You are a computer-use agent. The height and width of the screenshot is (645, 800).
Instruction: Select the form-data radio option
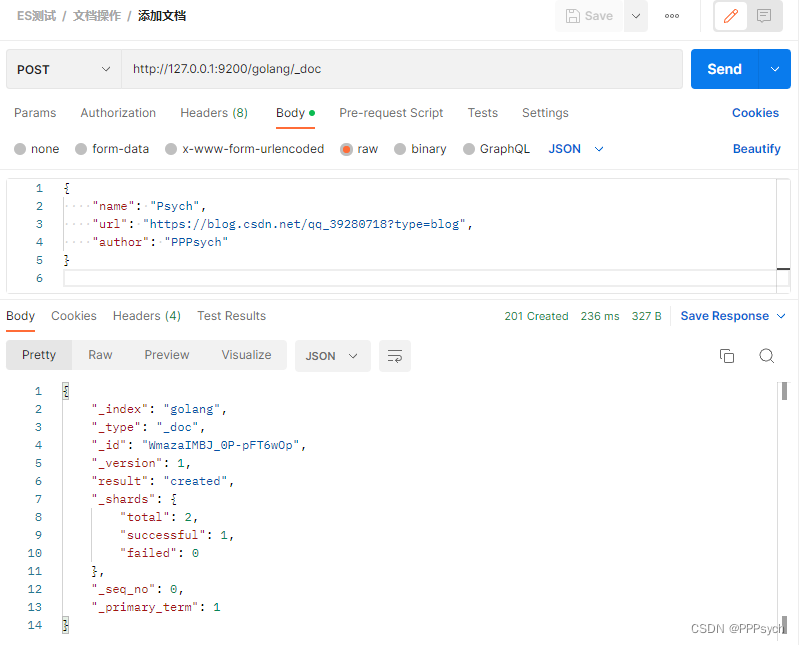pos(81,149)
